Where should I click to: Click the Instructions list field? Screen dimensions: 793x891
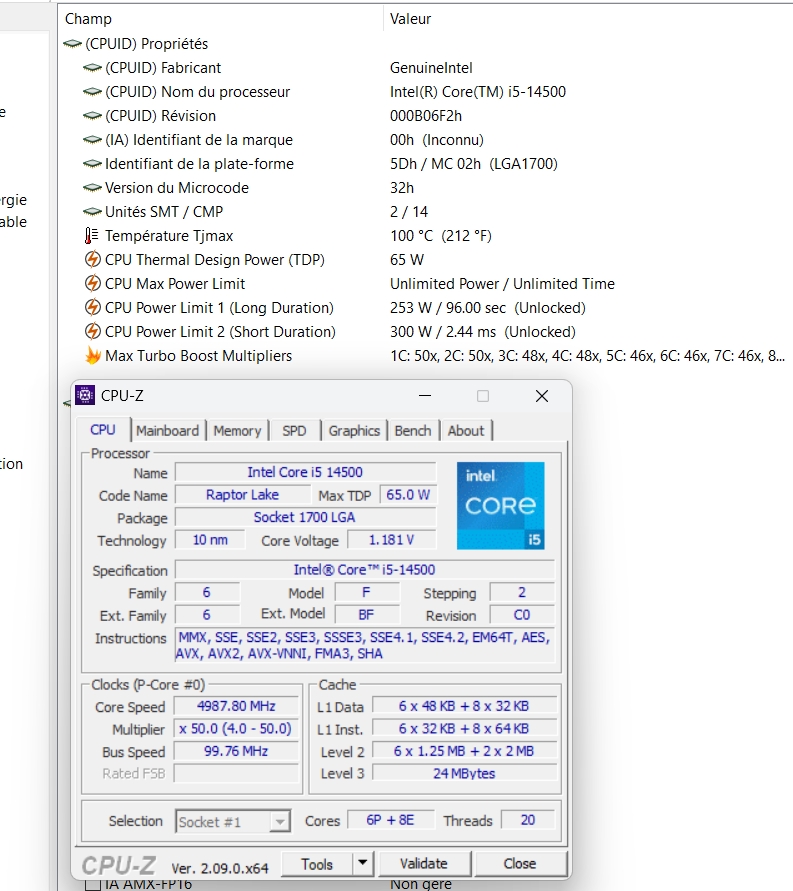tap(364, 646)
